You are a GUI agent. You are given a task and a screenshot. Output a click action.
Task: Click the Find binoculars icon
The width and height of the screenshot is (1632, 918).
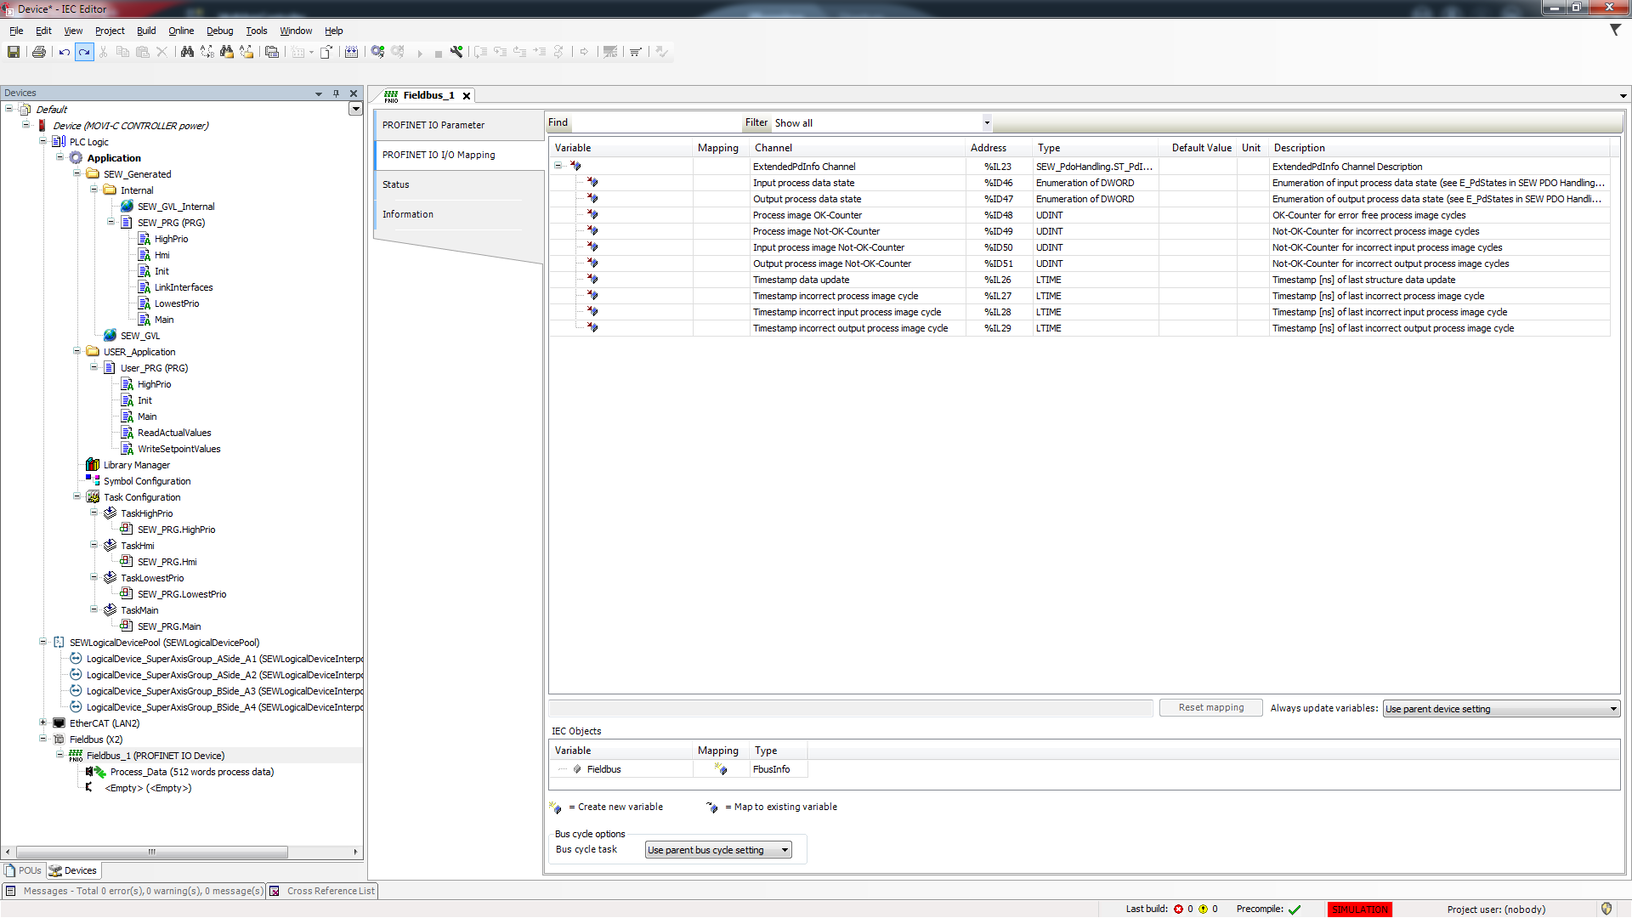coord(187,52)
